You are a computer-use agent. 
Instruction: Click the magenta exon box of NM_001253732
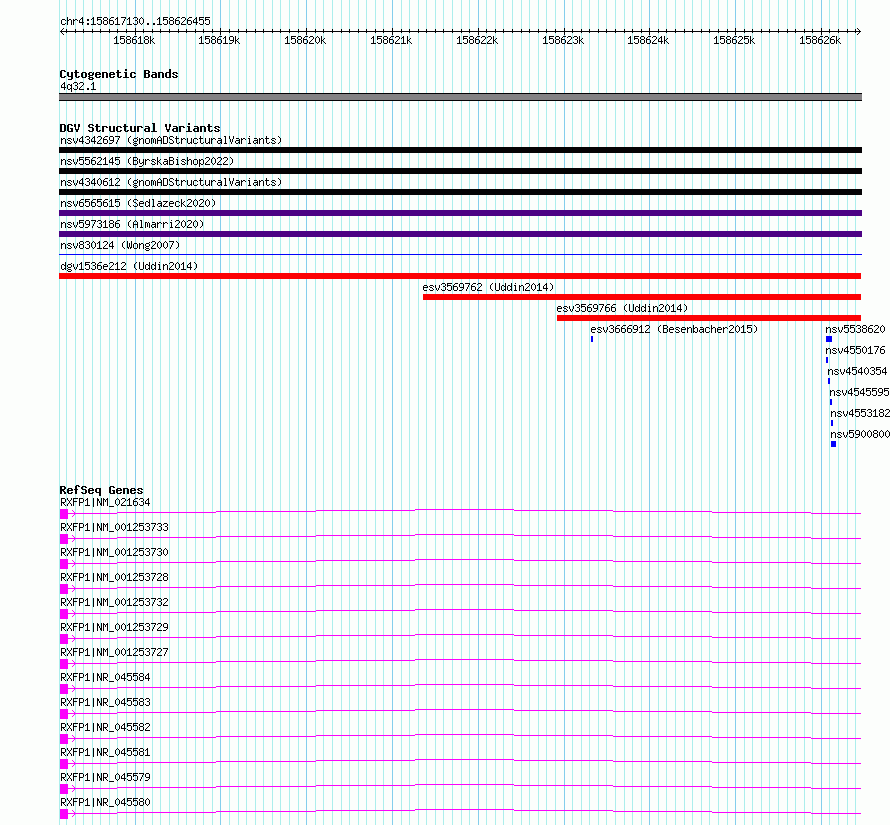[64, 614]
